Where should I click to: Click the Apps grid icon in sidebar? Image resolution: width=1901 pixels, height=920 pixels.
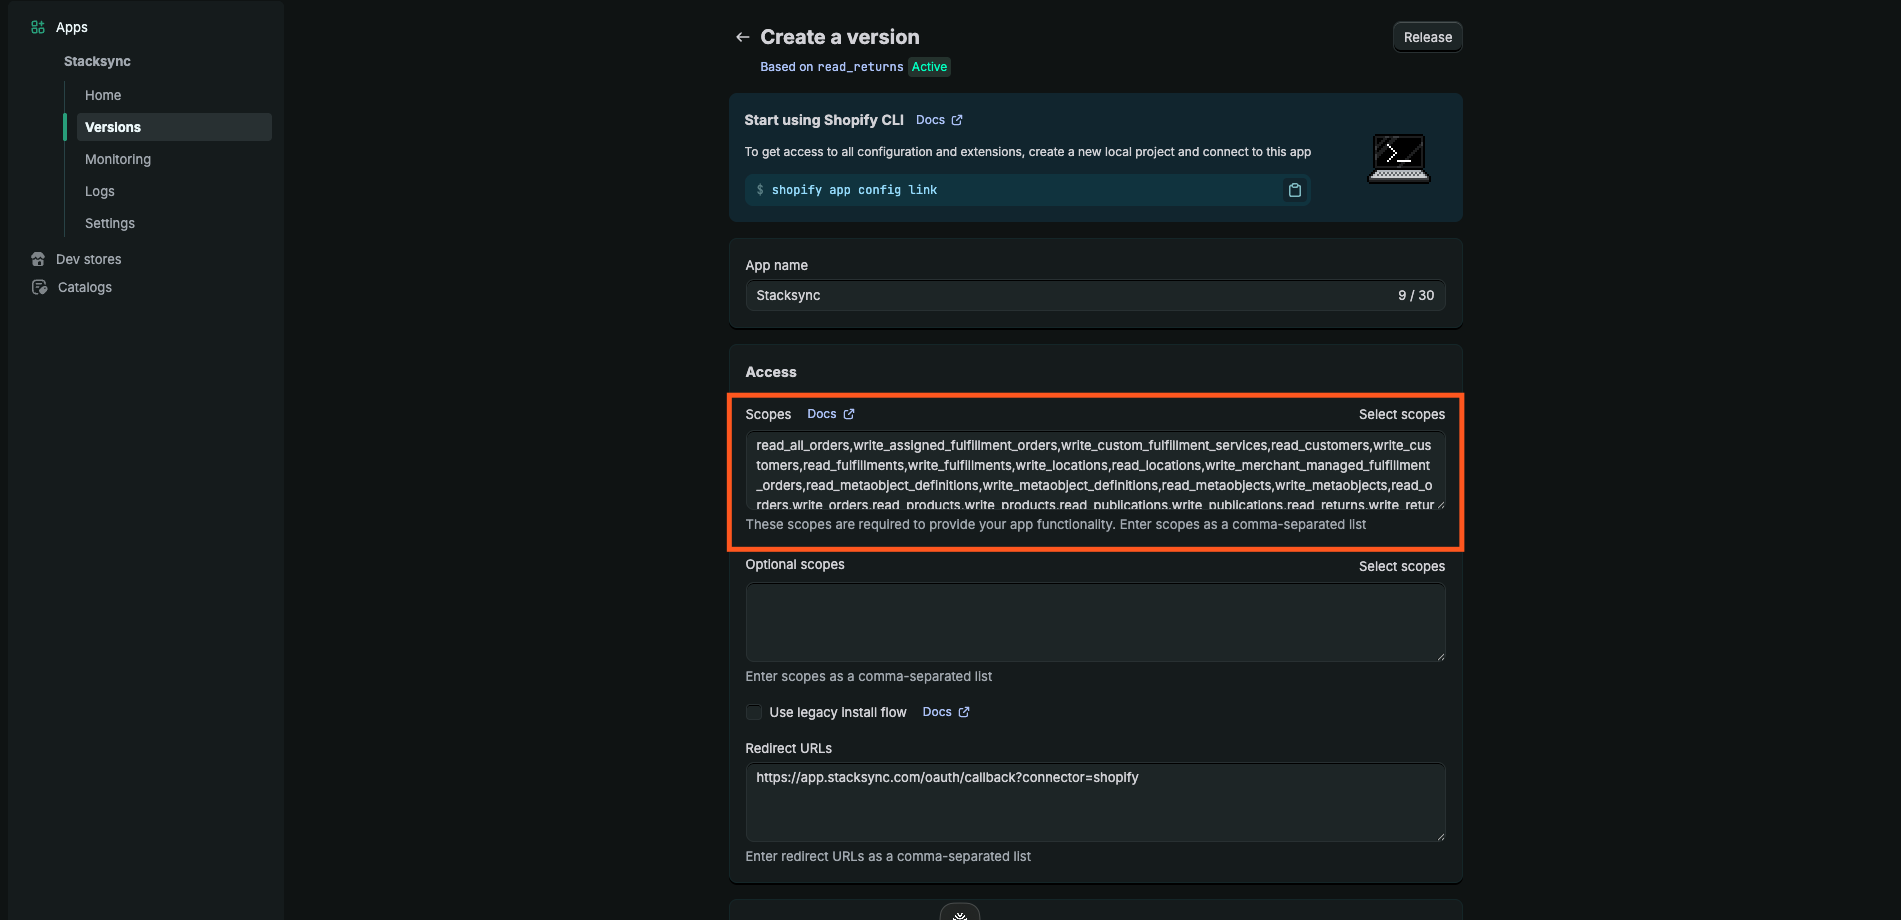[38, 27]
